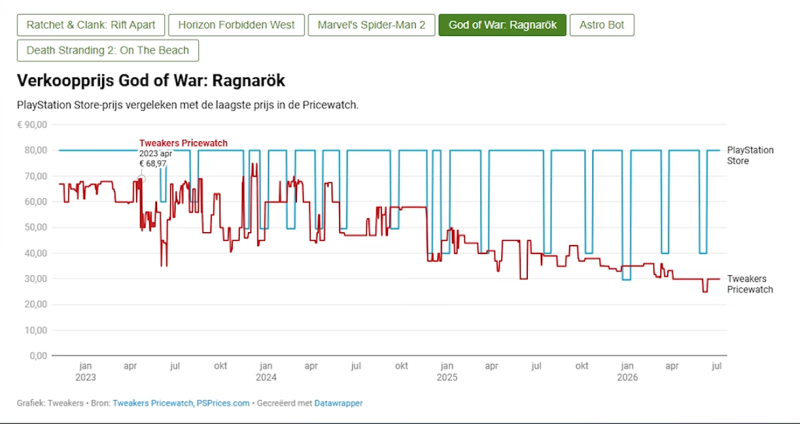The width and height of the screenshot is (800, 424).
Task: Visit the Datawrapper link
Action: tap(338, 403)
